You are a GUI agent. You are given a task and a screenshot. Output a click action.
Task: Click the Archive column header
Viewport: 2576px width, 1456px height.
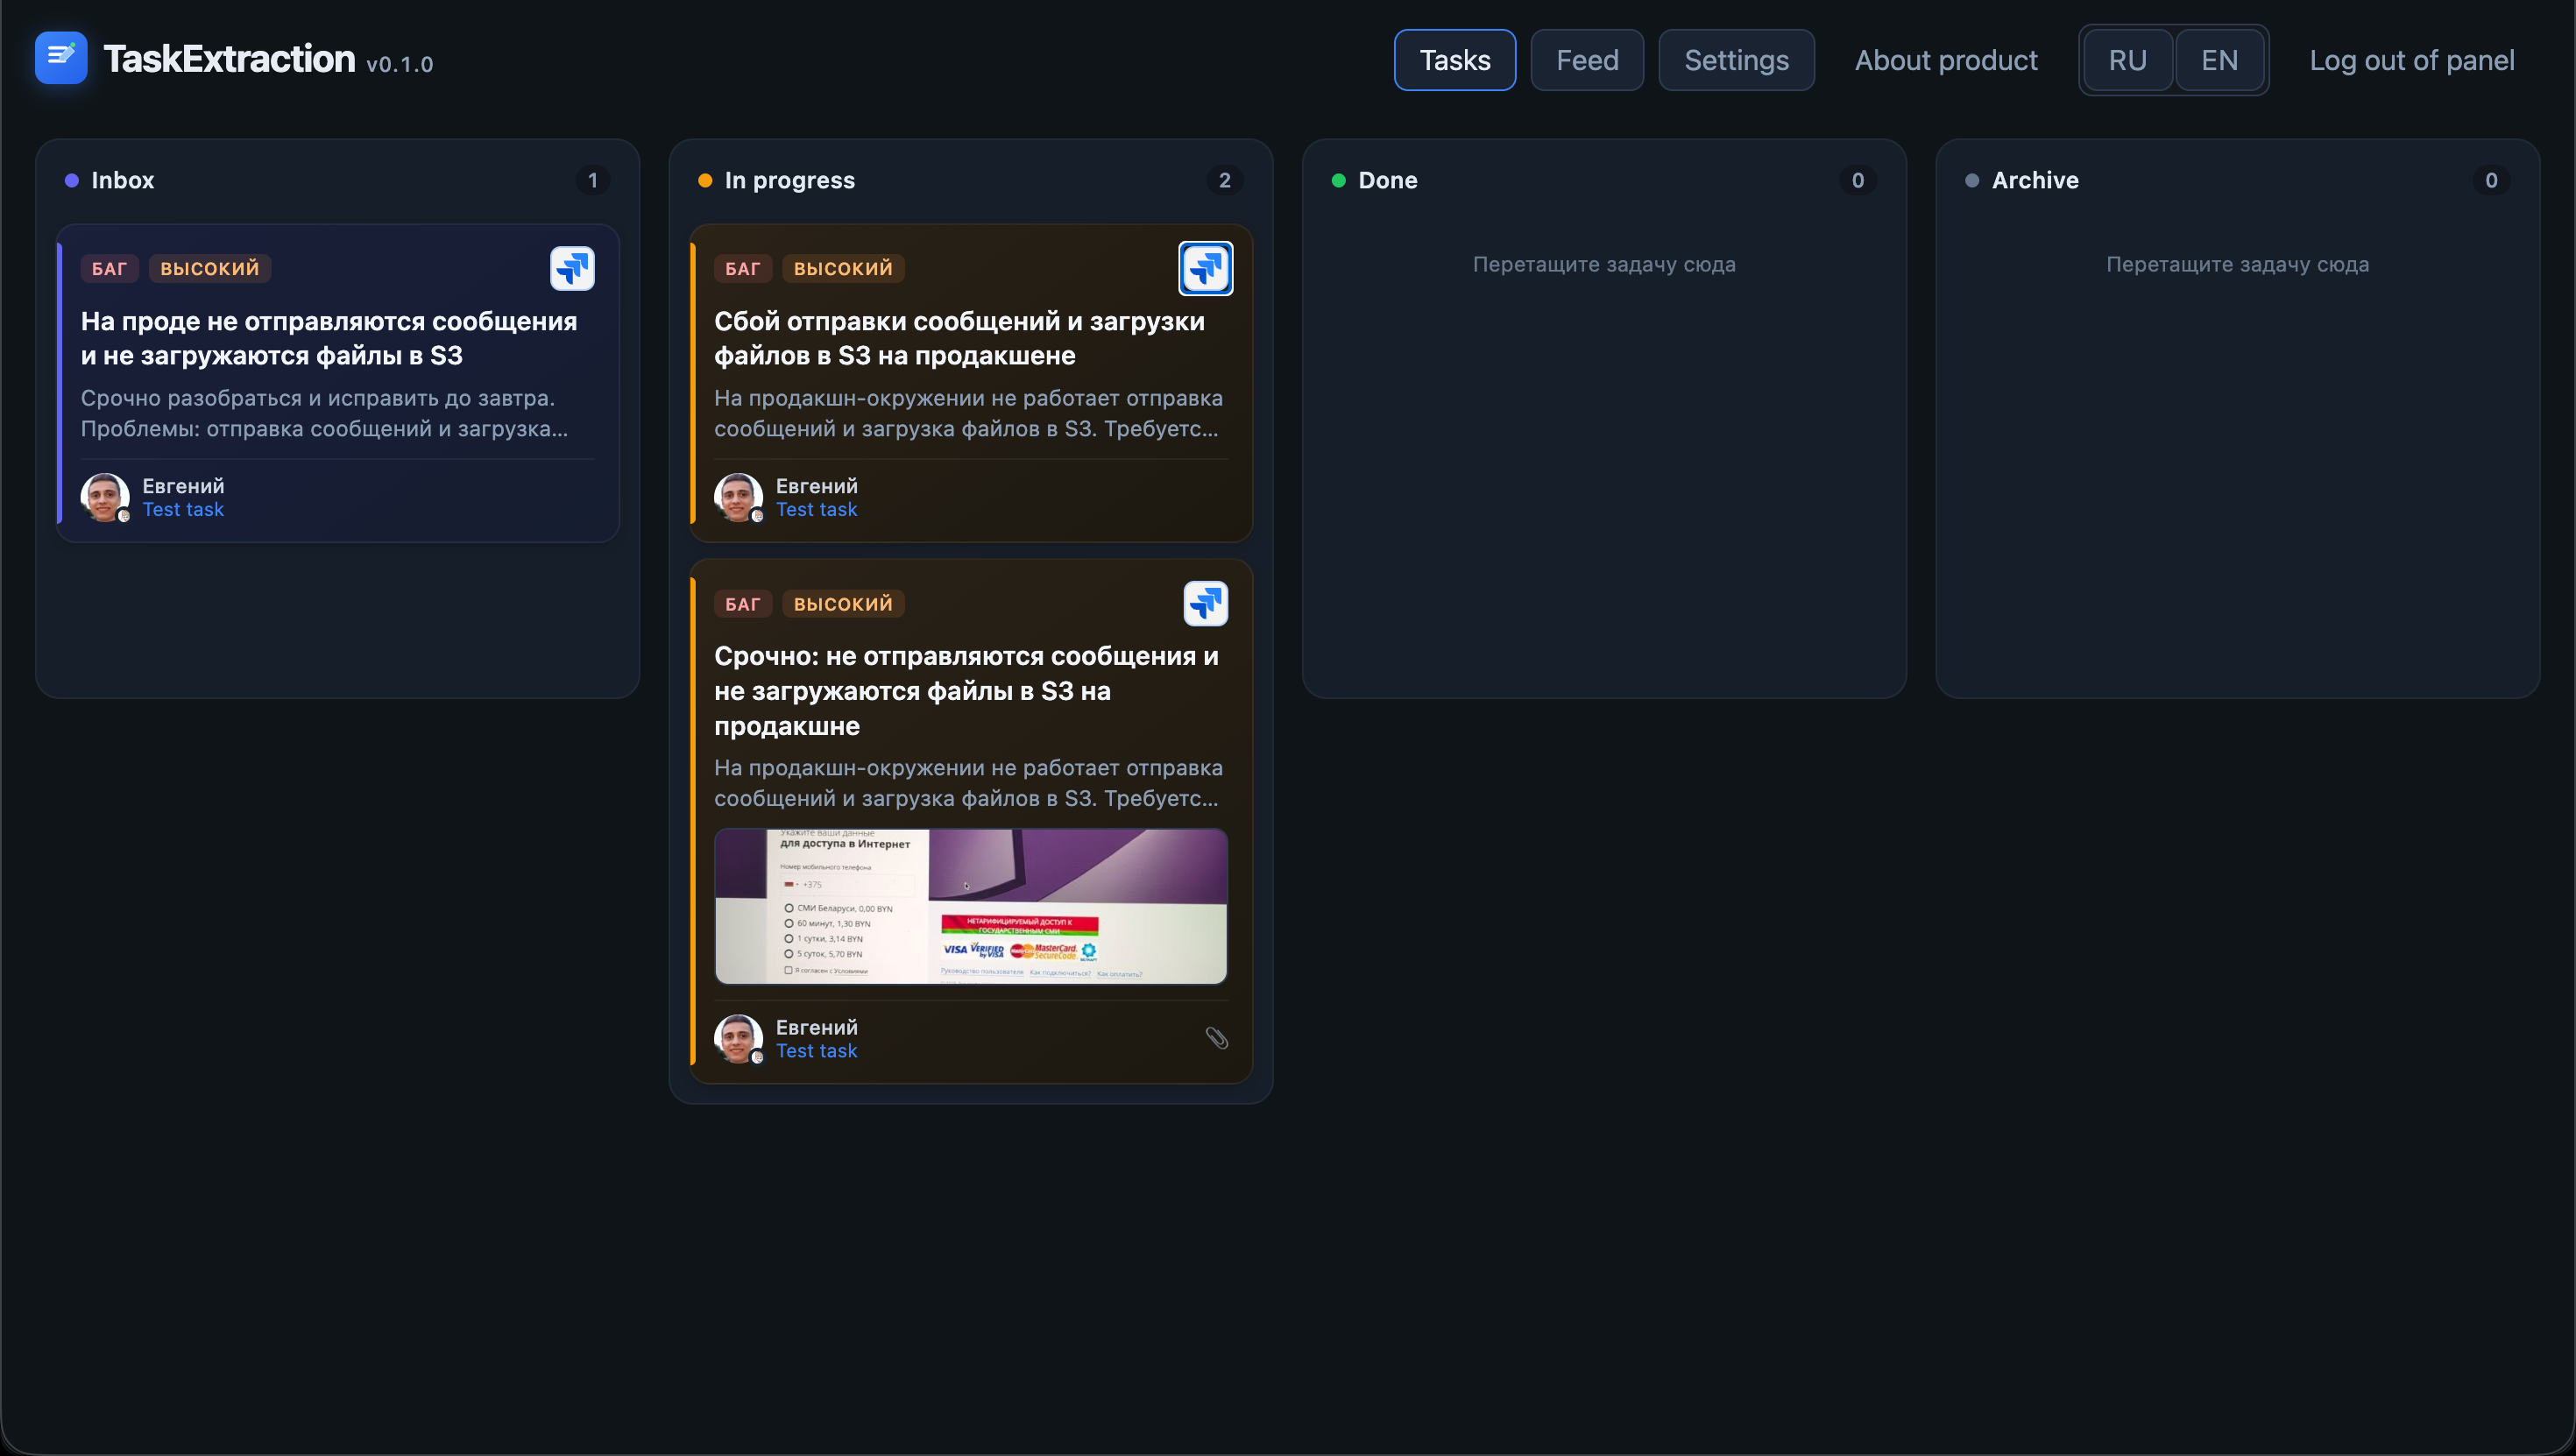(2034, 180)
